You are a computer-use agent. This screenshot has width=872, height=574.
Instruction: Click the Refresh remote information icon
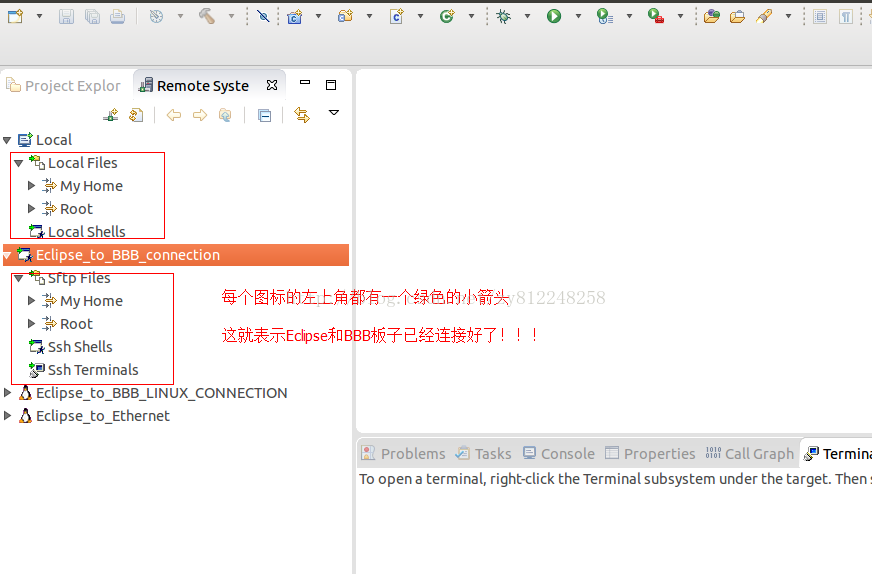(x=136, y=115)
